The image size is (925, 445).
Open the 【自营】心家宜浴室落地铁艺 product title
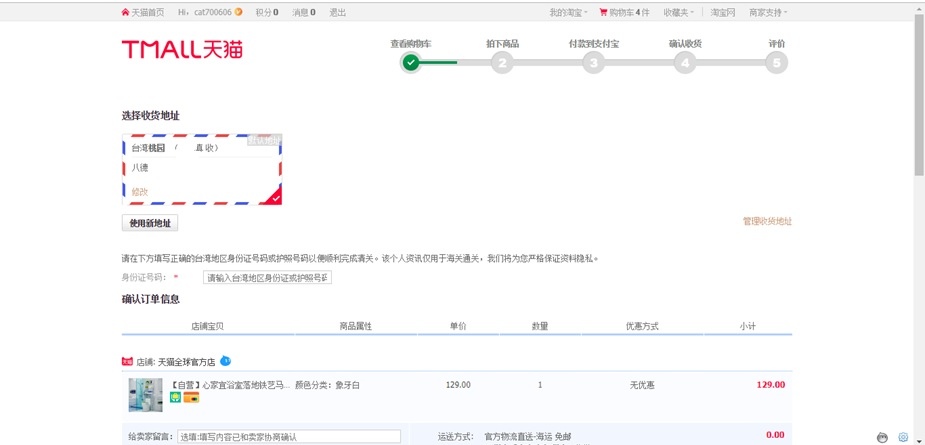click(x=230, y=385)
